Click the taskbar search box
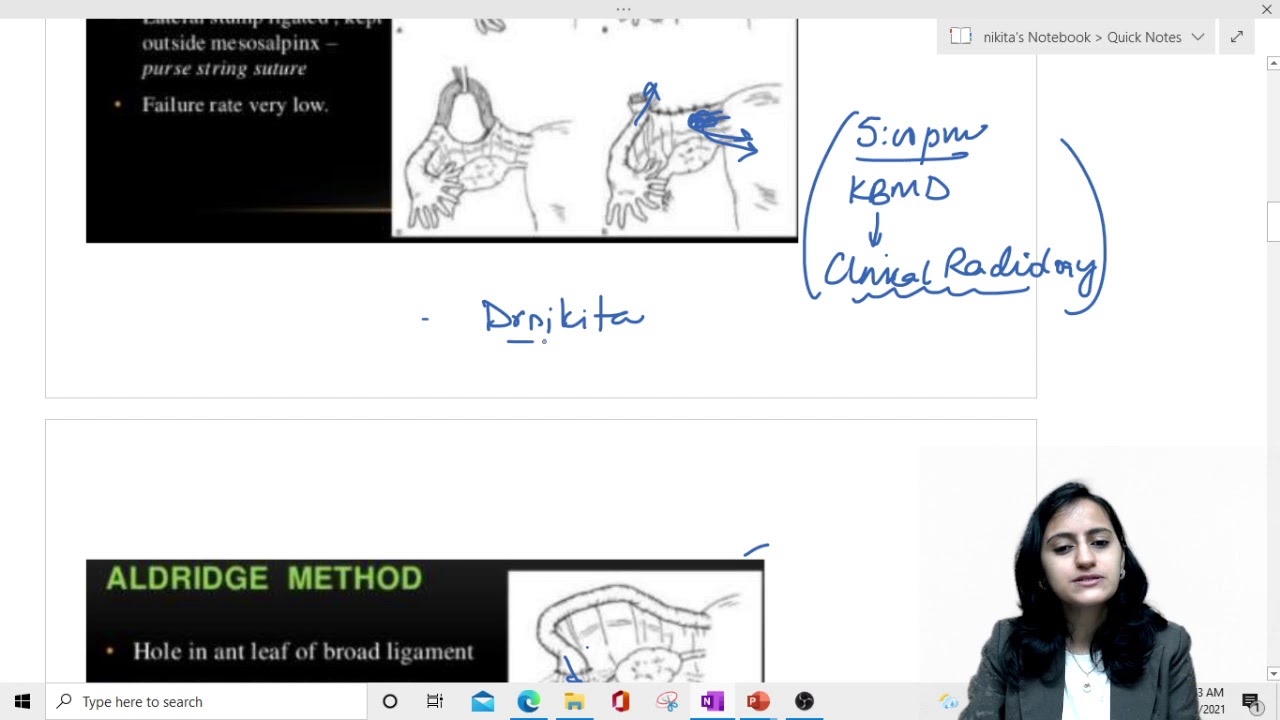The height and width of the screenshot is (720, 1280). 207,701
